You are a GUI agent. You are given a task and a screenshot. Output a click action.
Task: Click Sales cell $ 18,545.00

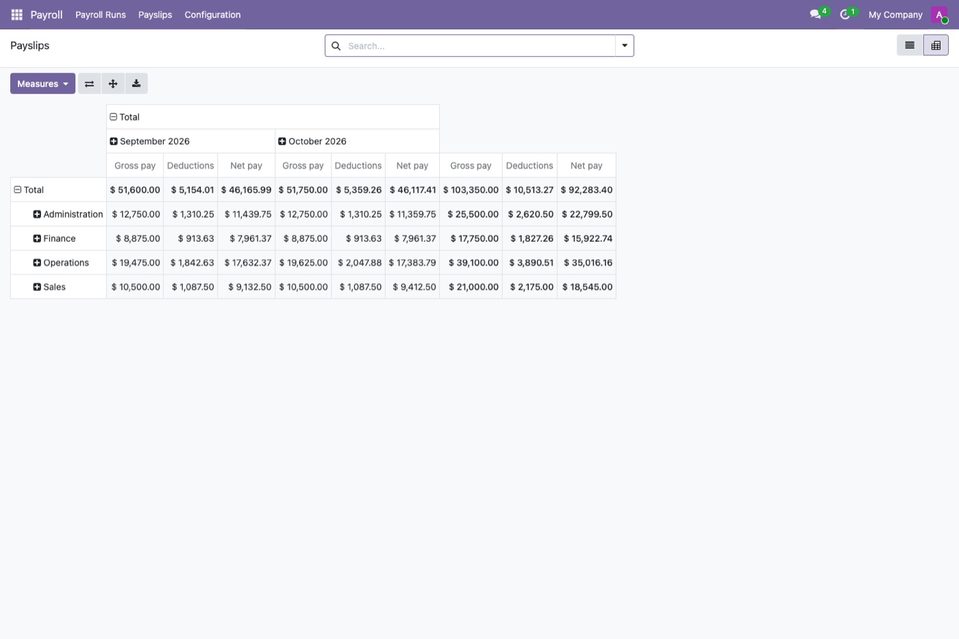pos(587,287)
